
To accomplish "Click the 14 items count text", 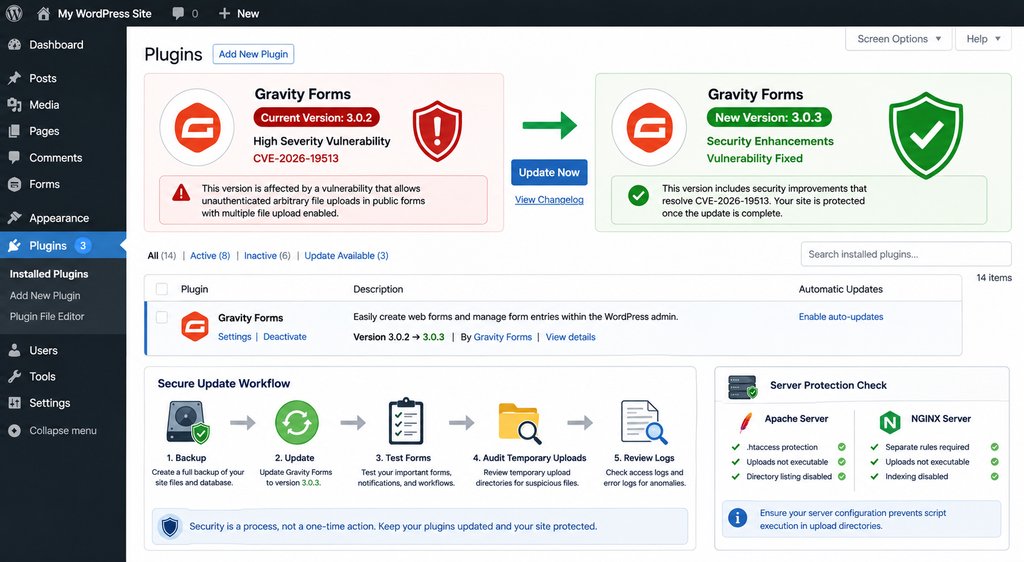I will [x=994, y=278].
